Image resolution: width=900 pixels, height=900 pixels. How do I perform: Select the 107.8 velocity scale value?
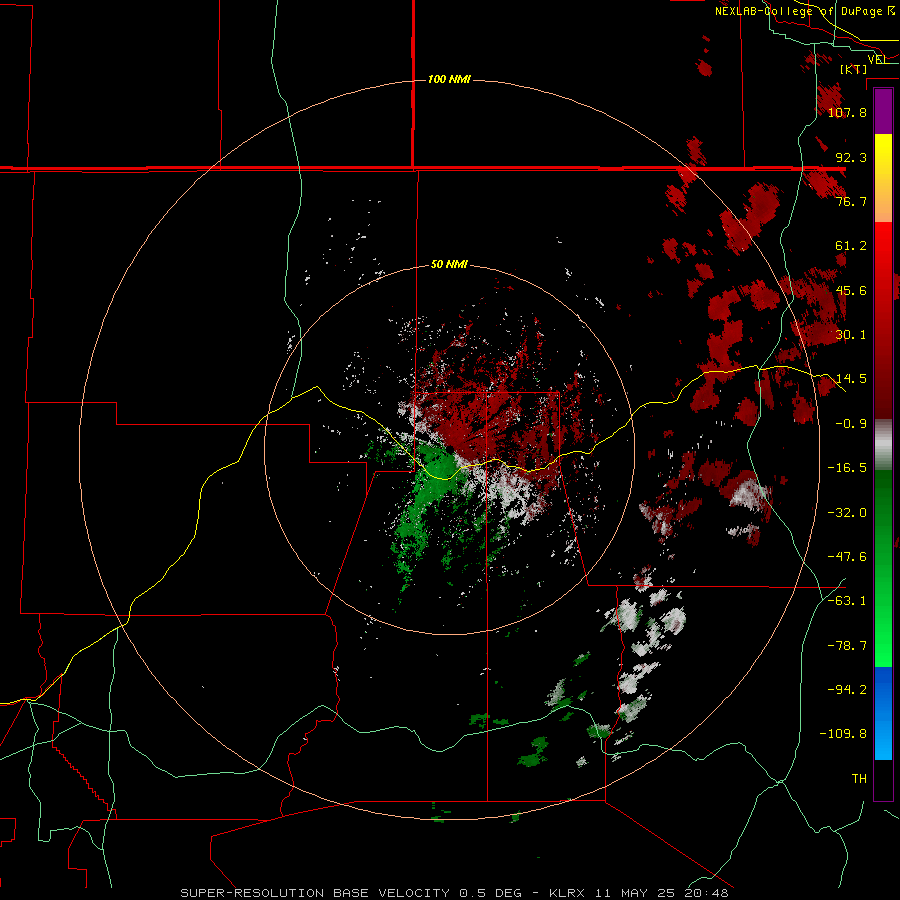click(x=847, y=112)
